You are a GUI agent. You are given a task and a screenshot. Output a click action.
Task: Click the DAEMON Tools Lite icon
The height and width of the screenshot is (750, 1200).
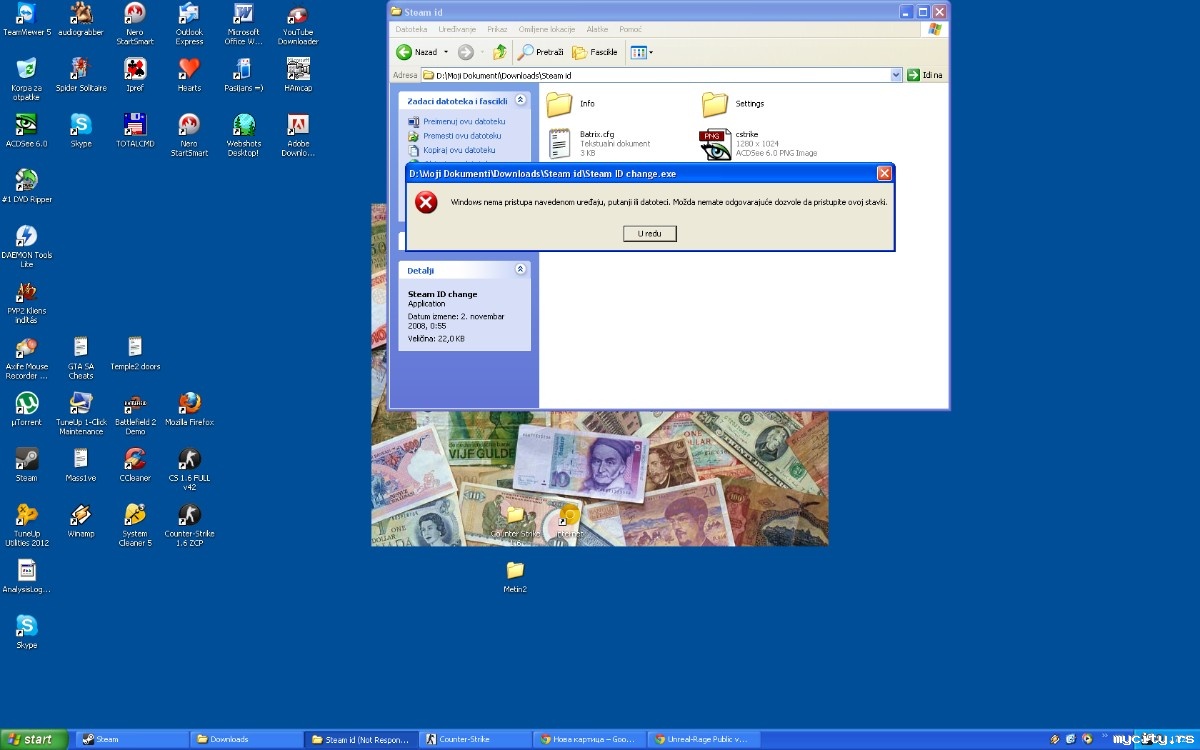tap(27, 246)
